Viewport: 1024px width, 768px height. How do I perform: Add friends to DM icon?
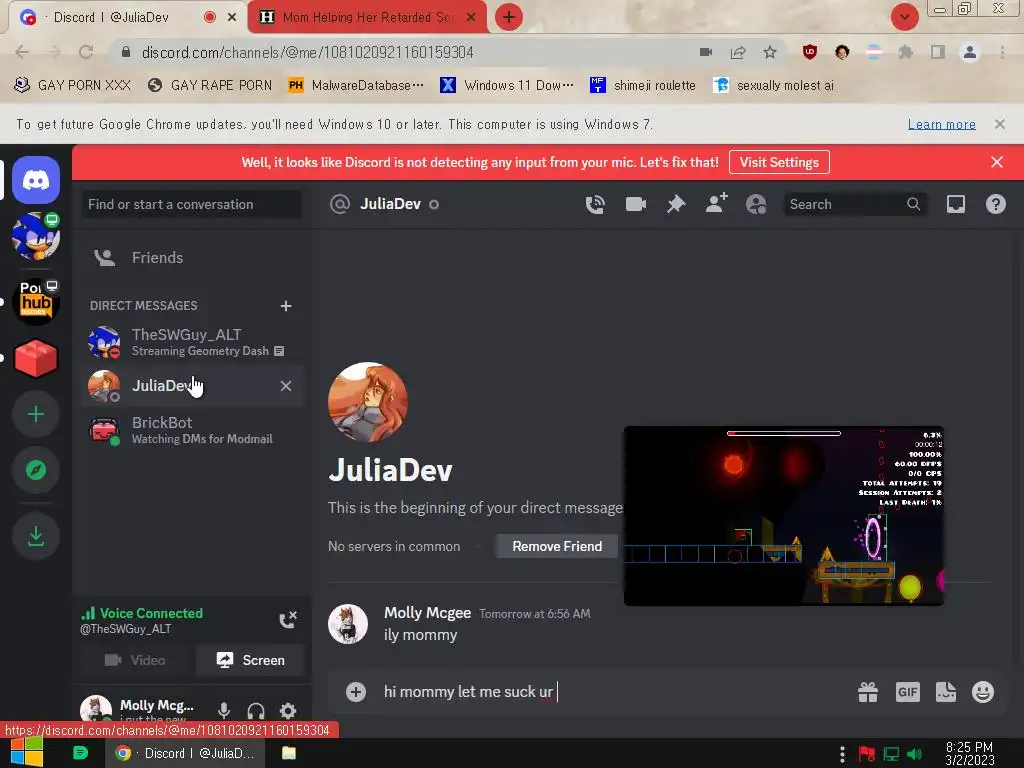click(716, 204)
